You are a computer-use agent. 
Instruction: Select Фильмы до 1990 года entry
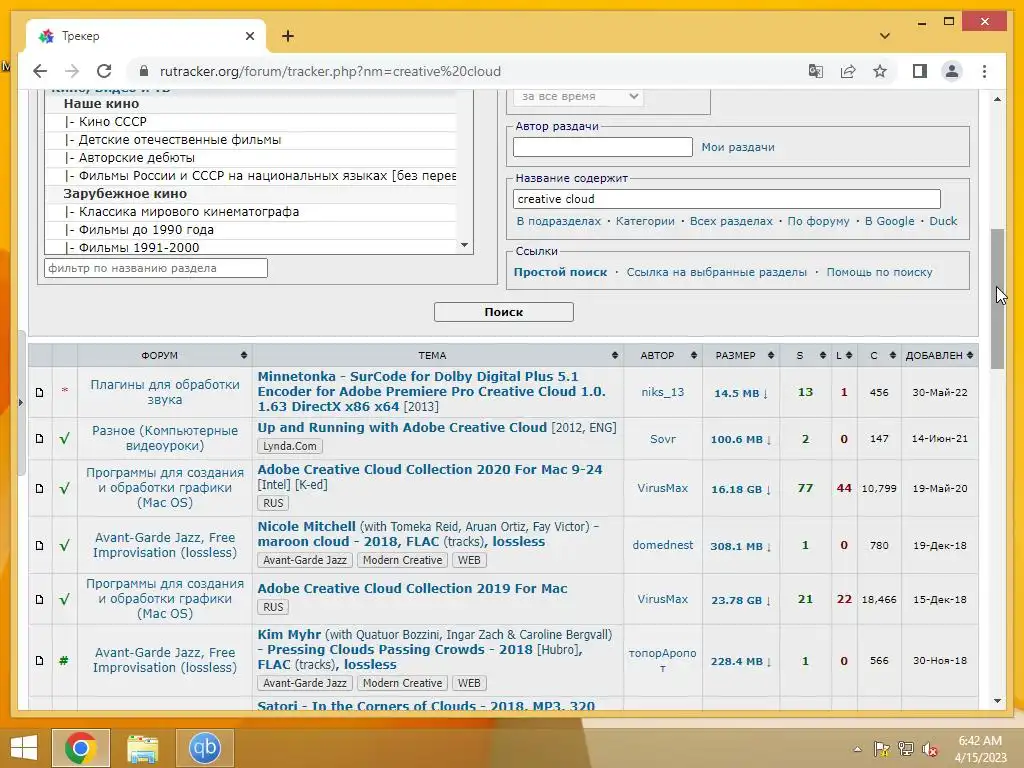point(251,230)
